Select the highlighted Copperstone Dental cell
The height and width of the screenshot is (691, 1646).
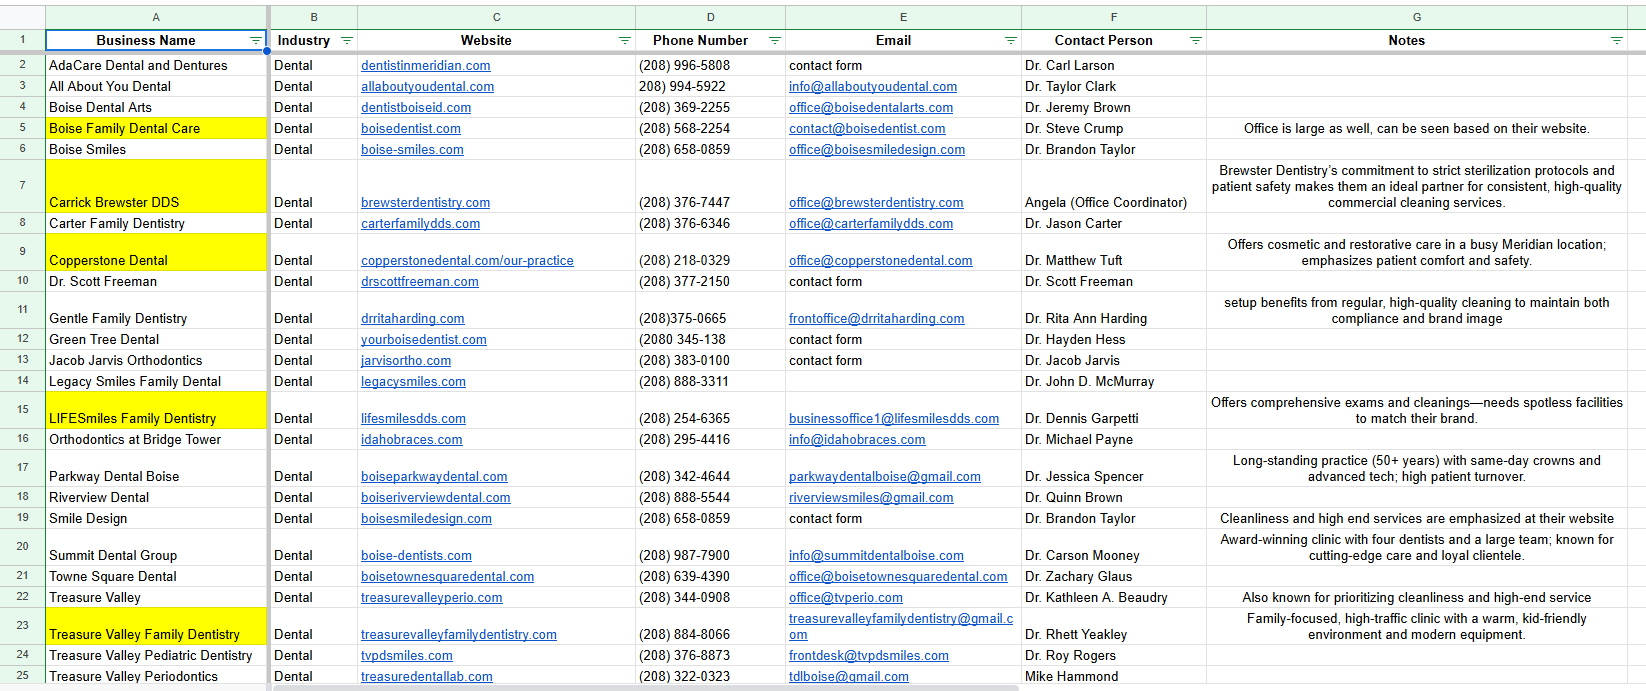click(156, 252)
